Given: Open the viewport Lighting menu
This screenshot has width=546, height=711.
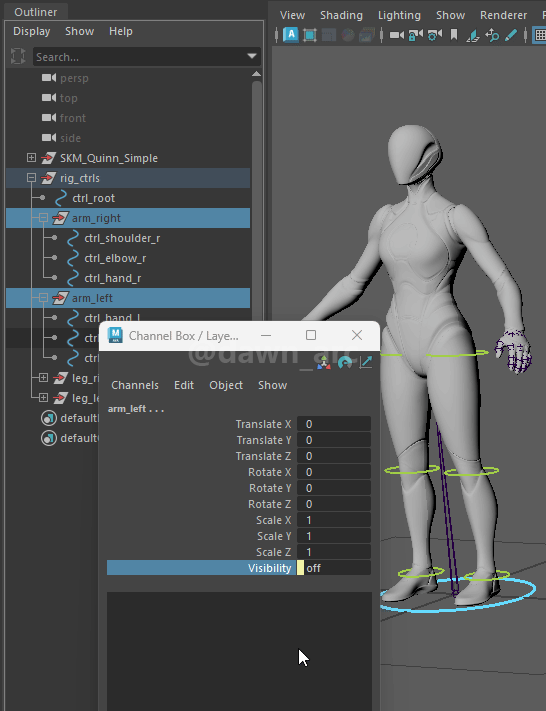Looking at the screenshot, I should pyautogui.click(x=399, y=15).
